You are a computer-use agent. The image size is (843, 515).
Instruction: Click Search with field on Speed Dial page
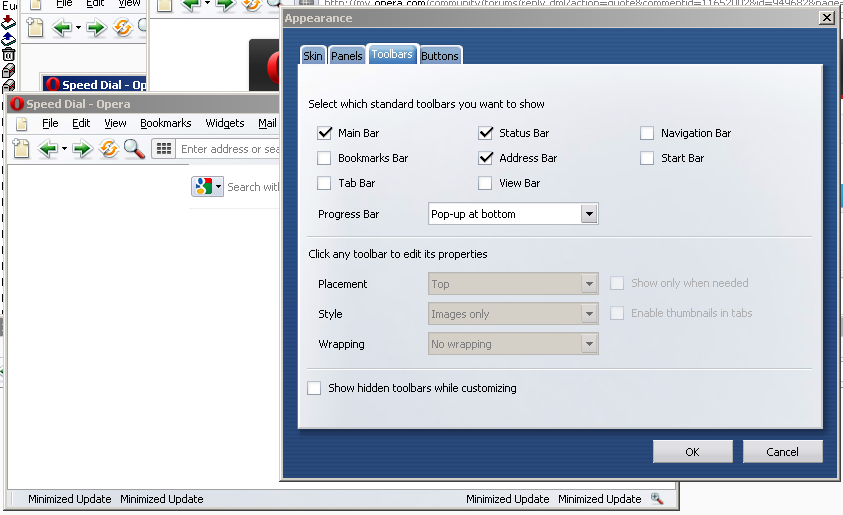[x=253, y=187]
